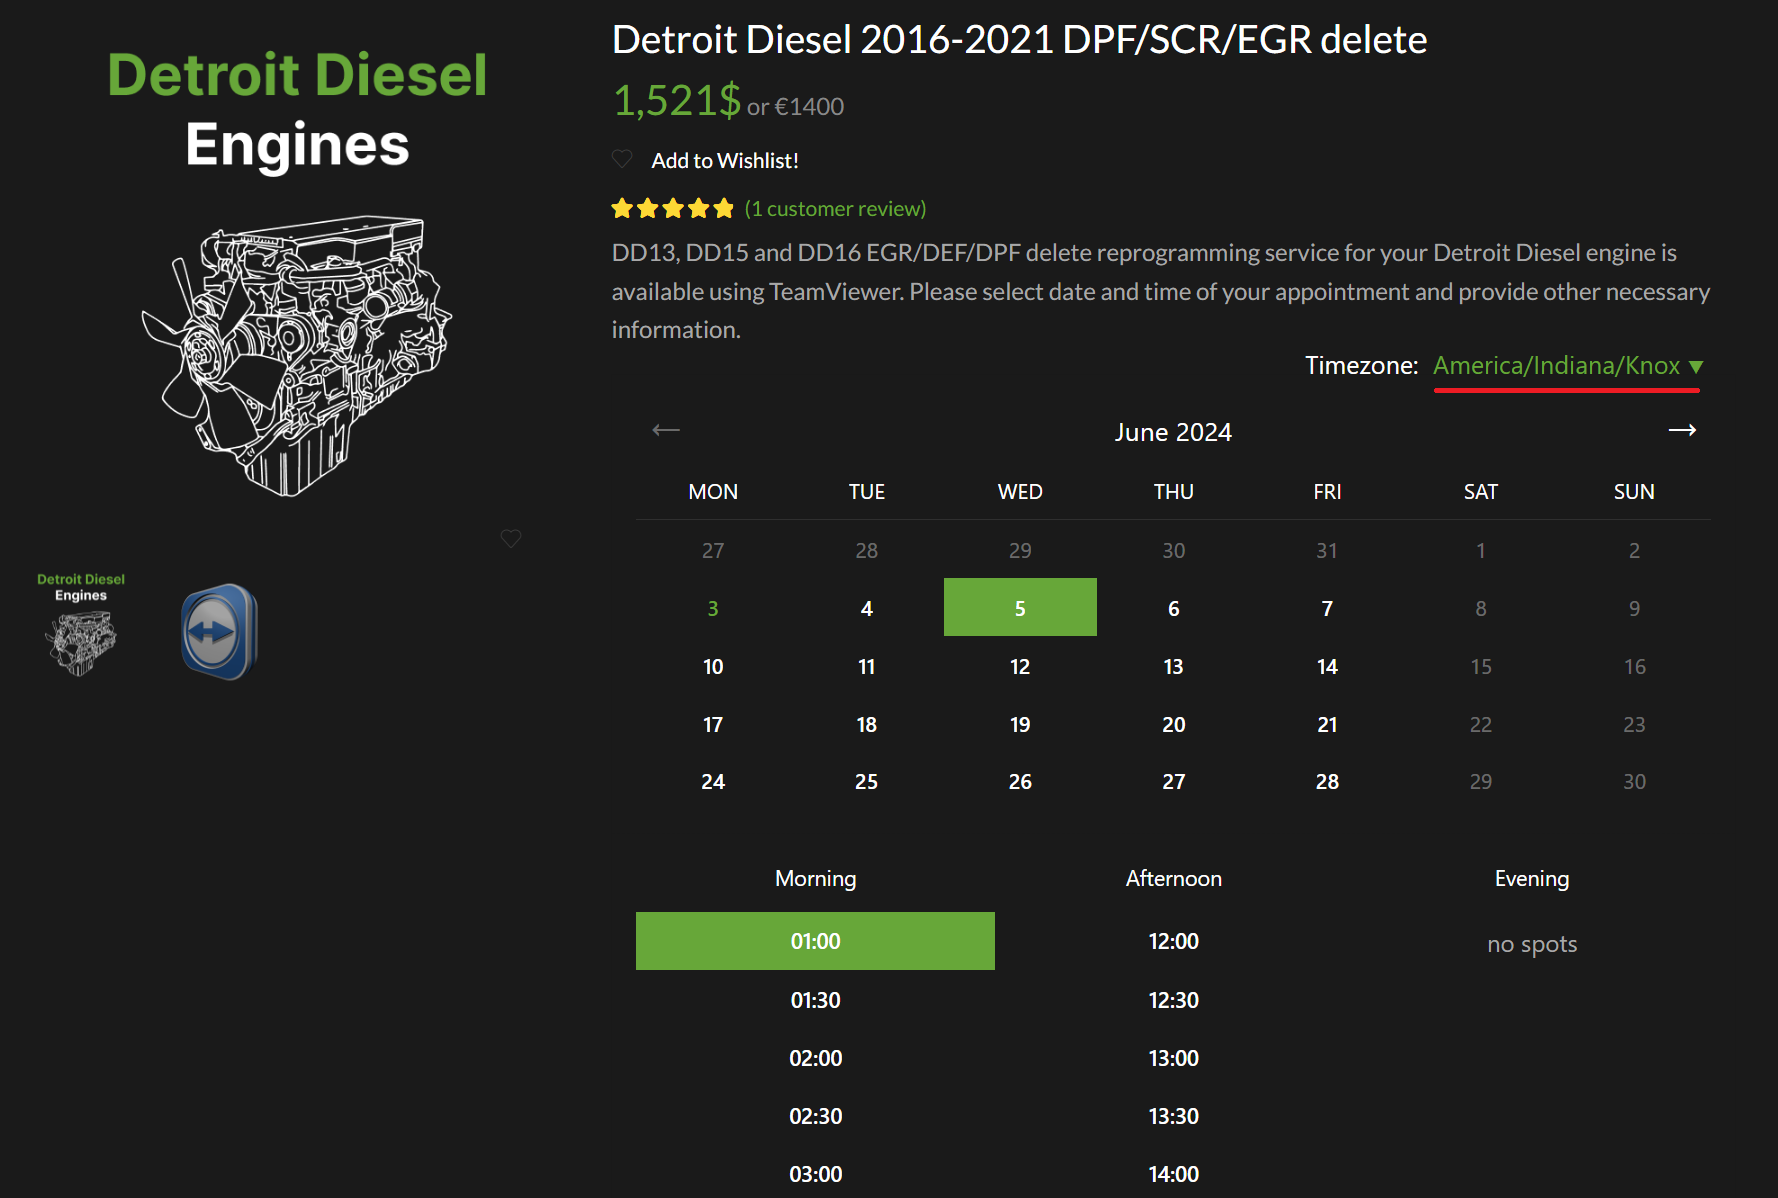Select the Detroit Diesel Engines thumbnail
Viewport: 1778px width, 1198px height.
pos(81,624)
